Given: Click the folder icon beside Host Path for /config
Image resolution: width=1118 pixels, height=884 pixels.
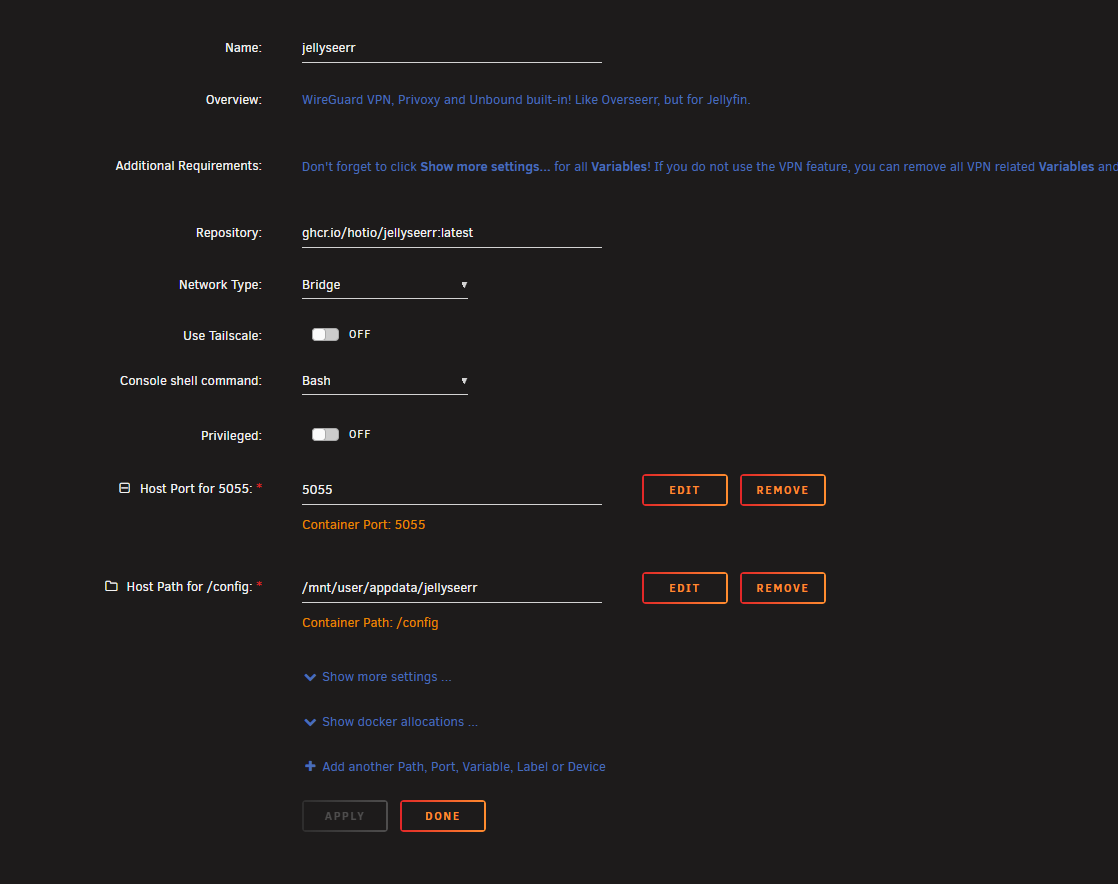Looking at the screenshot, I should point(111,586).
